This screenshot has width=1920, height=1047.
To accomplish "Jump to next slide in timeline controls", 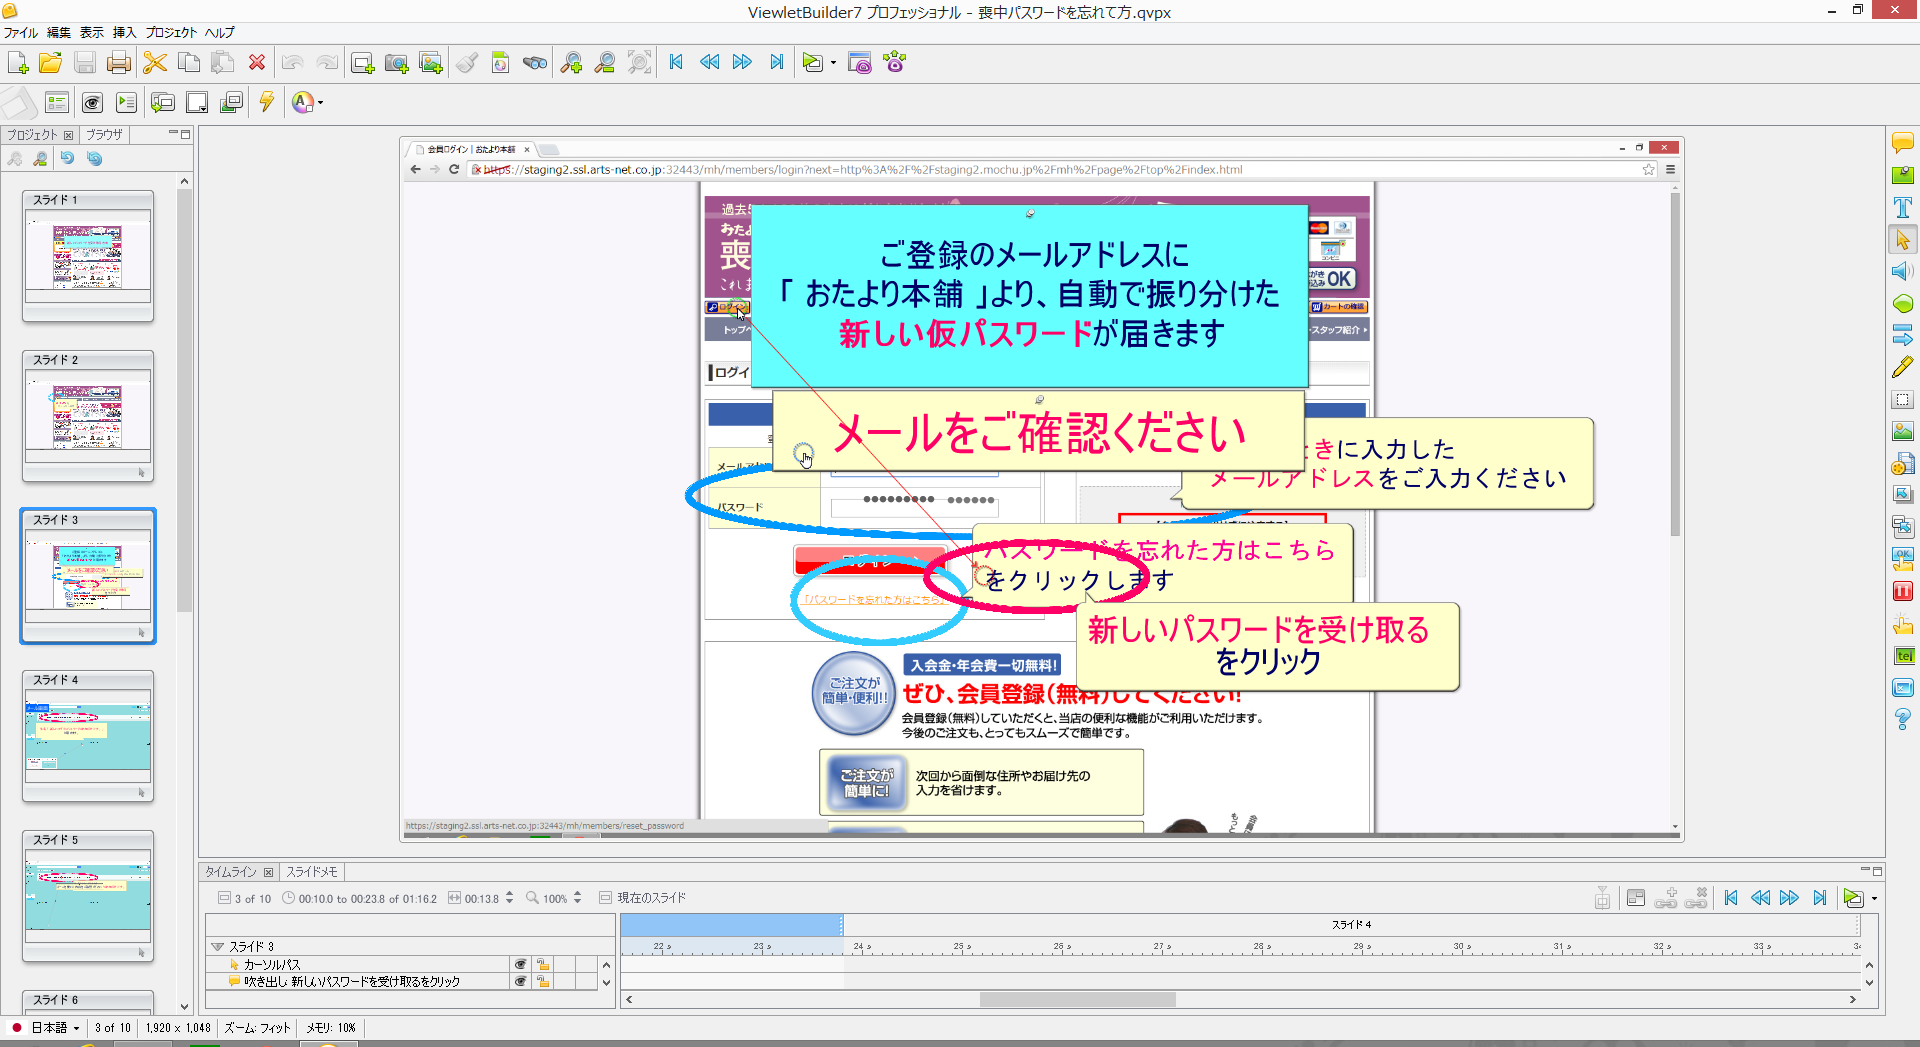I will click(1789, 898).
